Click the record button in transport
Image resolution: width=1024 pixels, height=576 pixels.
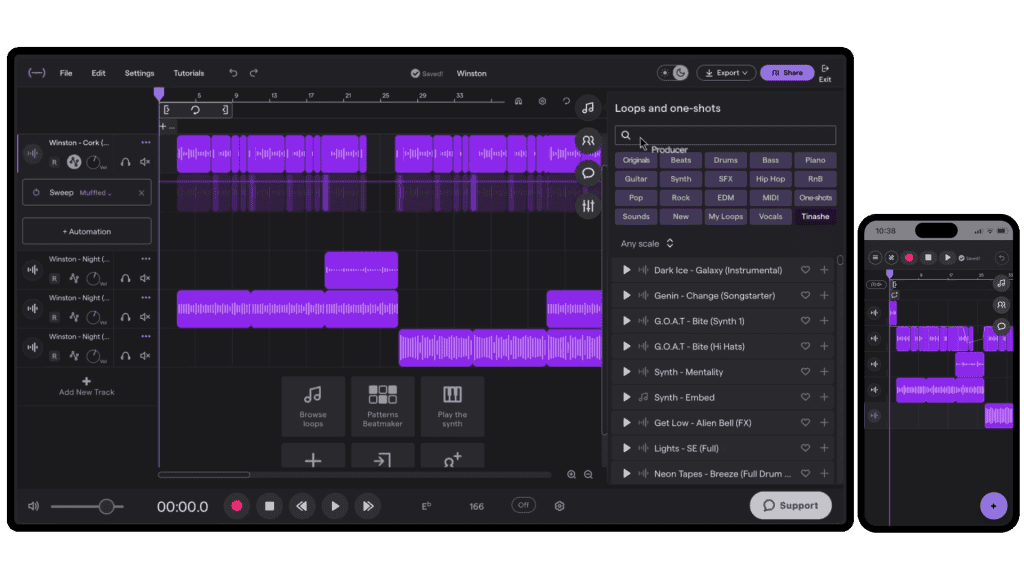click(x=237, y=506)
